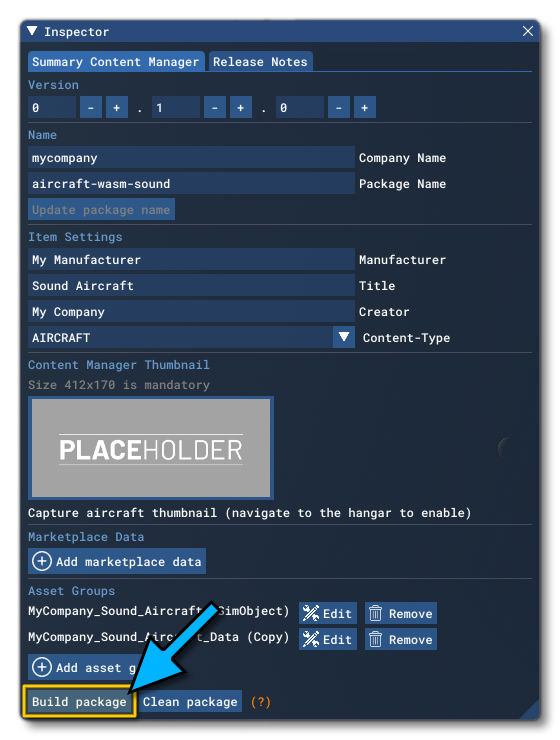560x740 pixels.
Task: Click the Build package button
Action: coord(79,702)
